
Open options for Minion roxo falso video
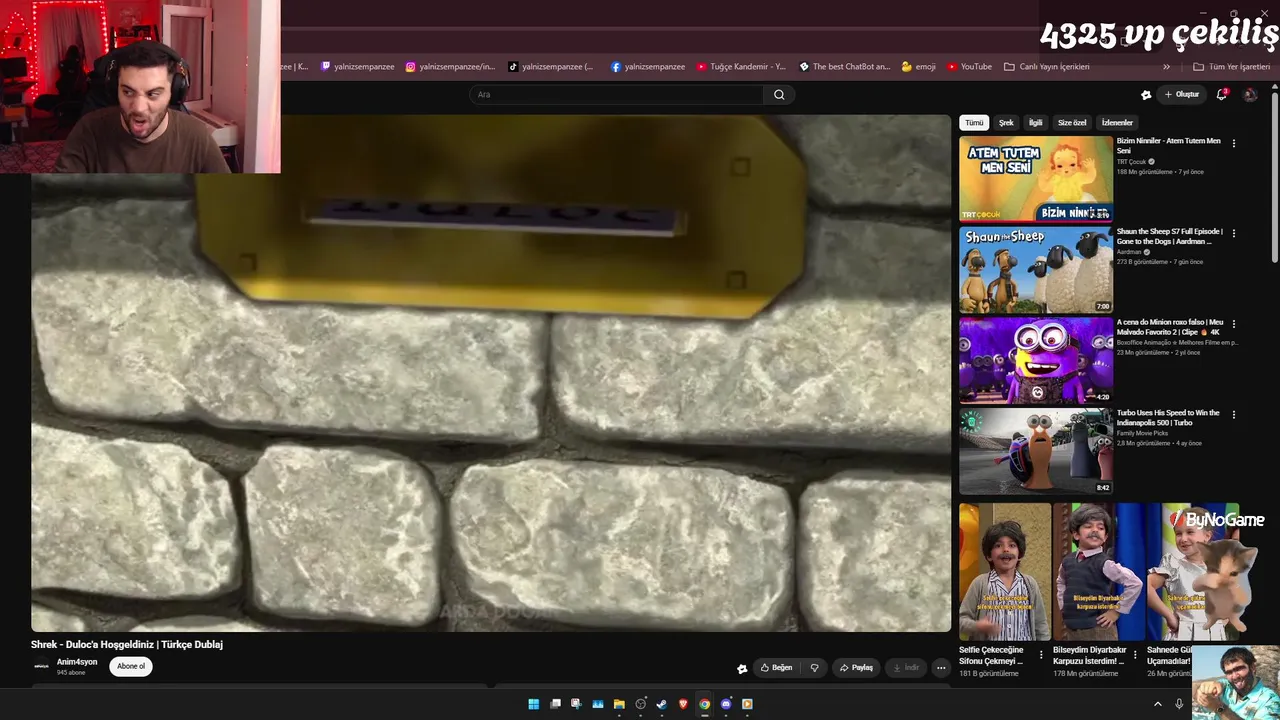pos(1233,324)
